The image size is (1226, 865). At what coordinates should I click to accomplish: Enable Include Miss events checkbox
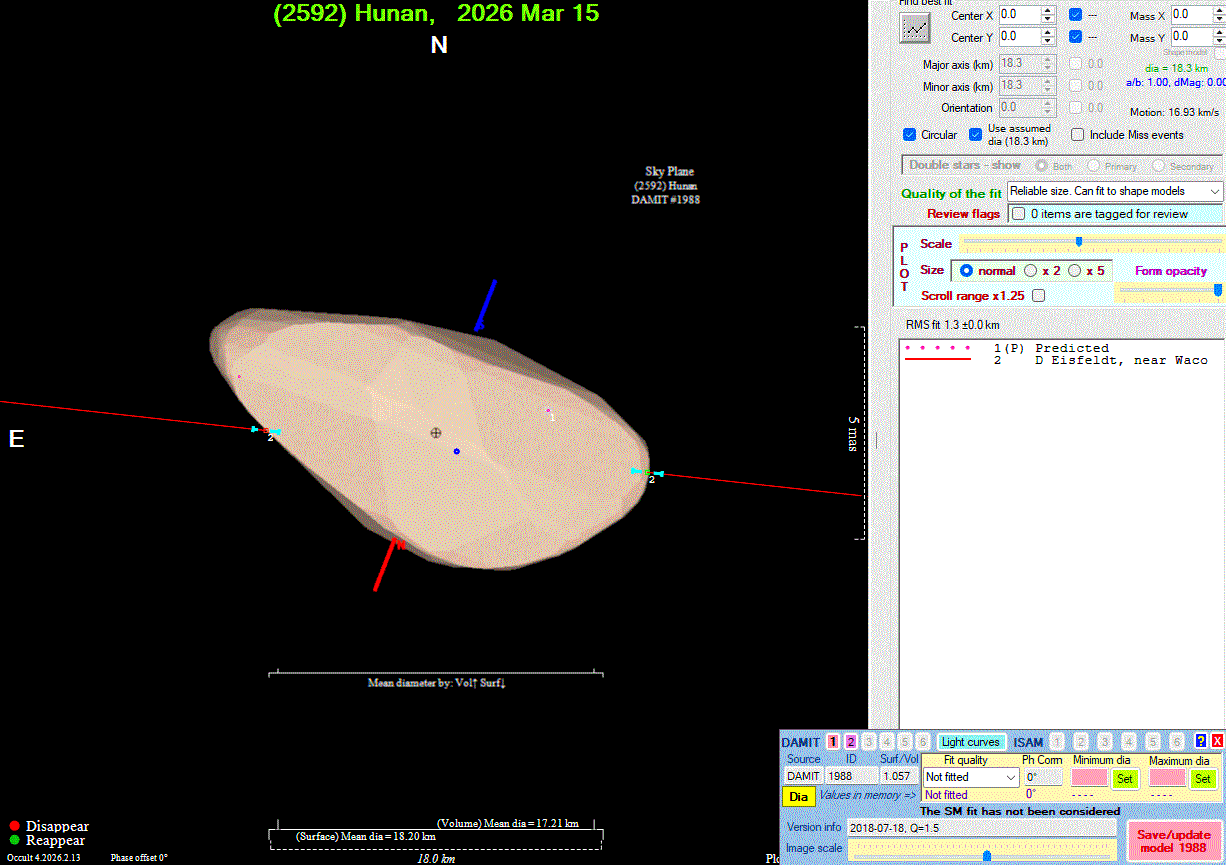[1078, 135]
